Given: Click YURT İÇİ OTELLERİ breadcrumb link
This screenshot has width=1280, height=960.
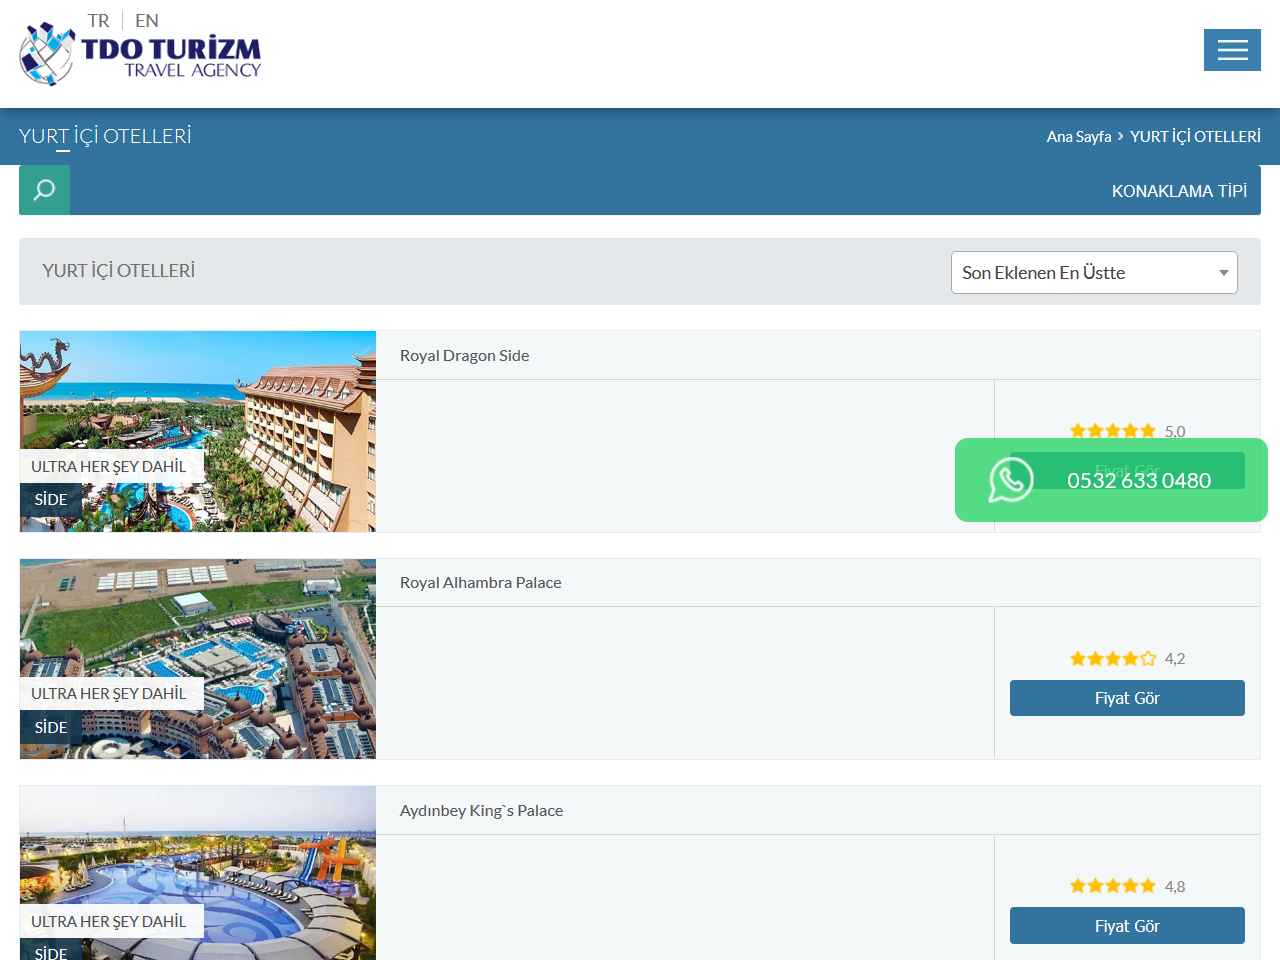Looking at the screenshot, I should 1195,136.
